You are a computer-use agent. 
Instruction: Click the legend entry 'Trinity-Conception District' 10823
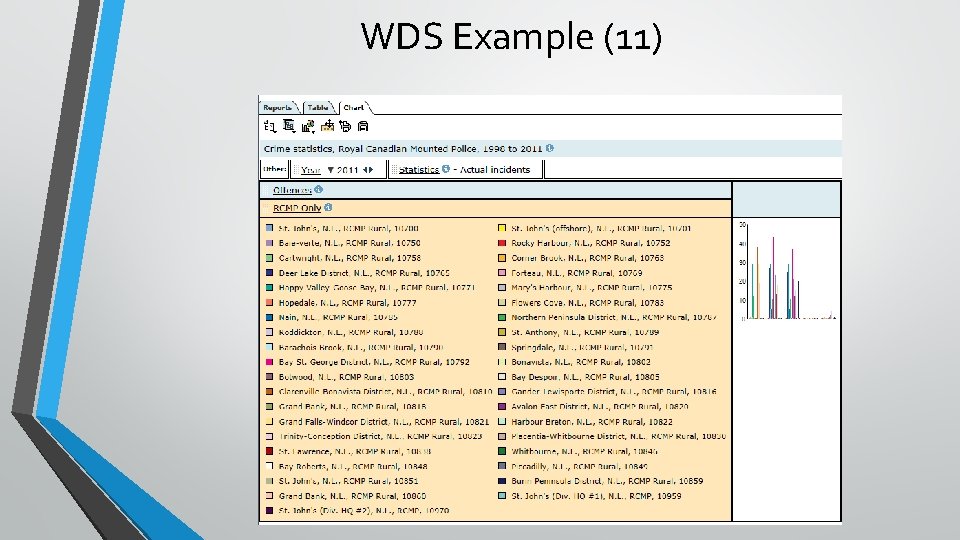[381, 437]
